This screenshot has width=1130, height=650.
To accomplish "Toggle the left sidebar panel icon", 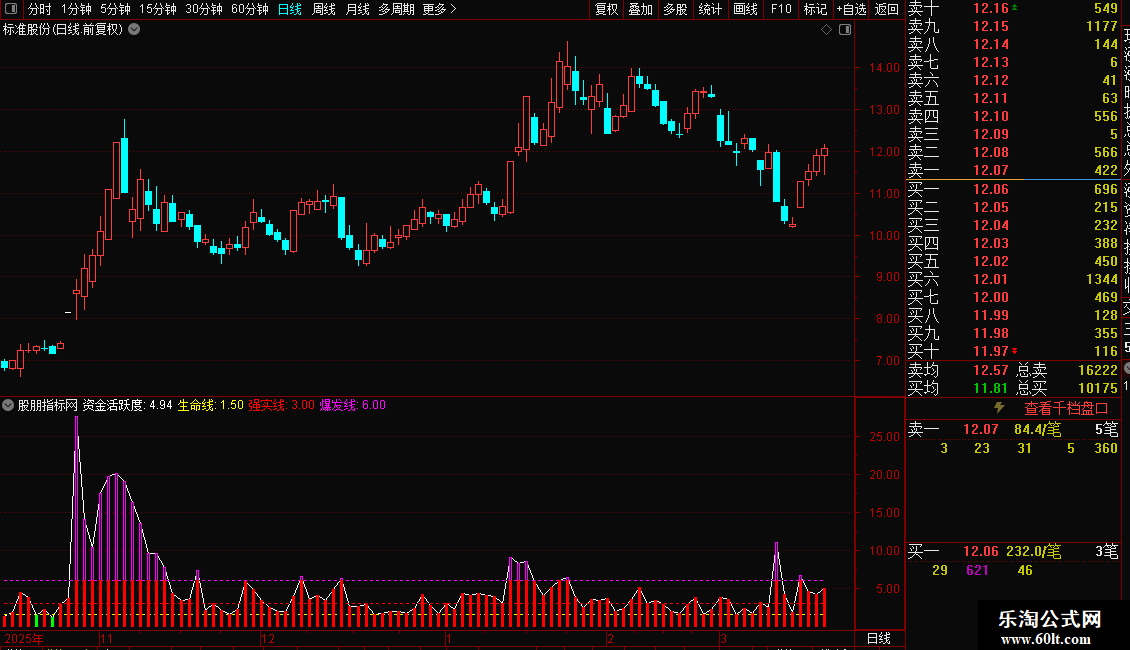I will tap(11, 9).
